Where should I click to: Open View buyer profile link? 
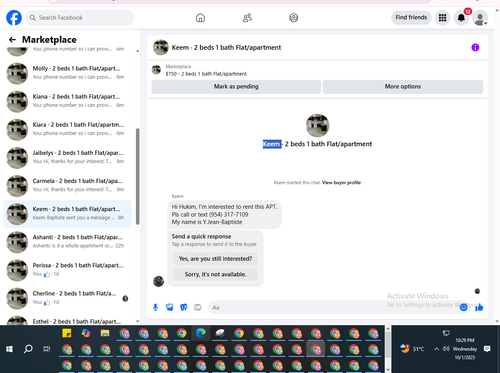(x=341, y=183)
